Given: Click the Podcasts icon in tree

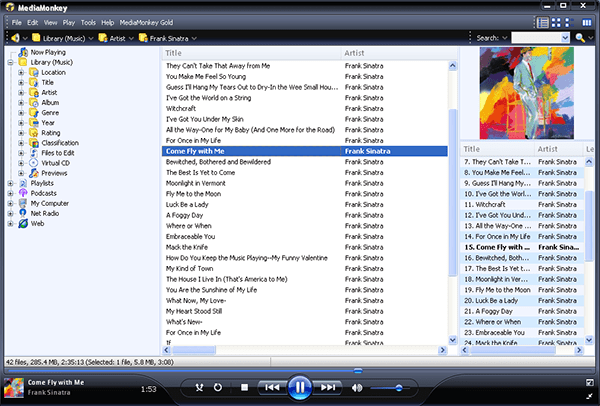Looking at the screenshot, I should tap(23, 193).
